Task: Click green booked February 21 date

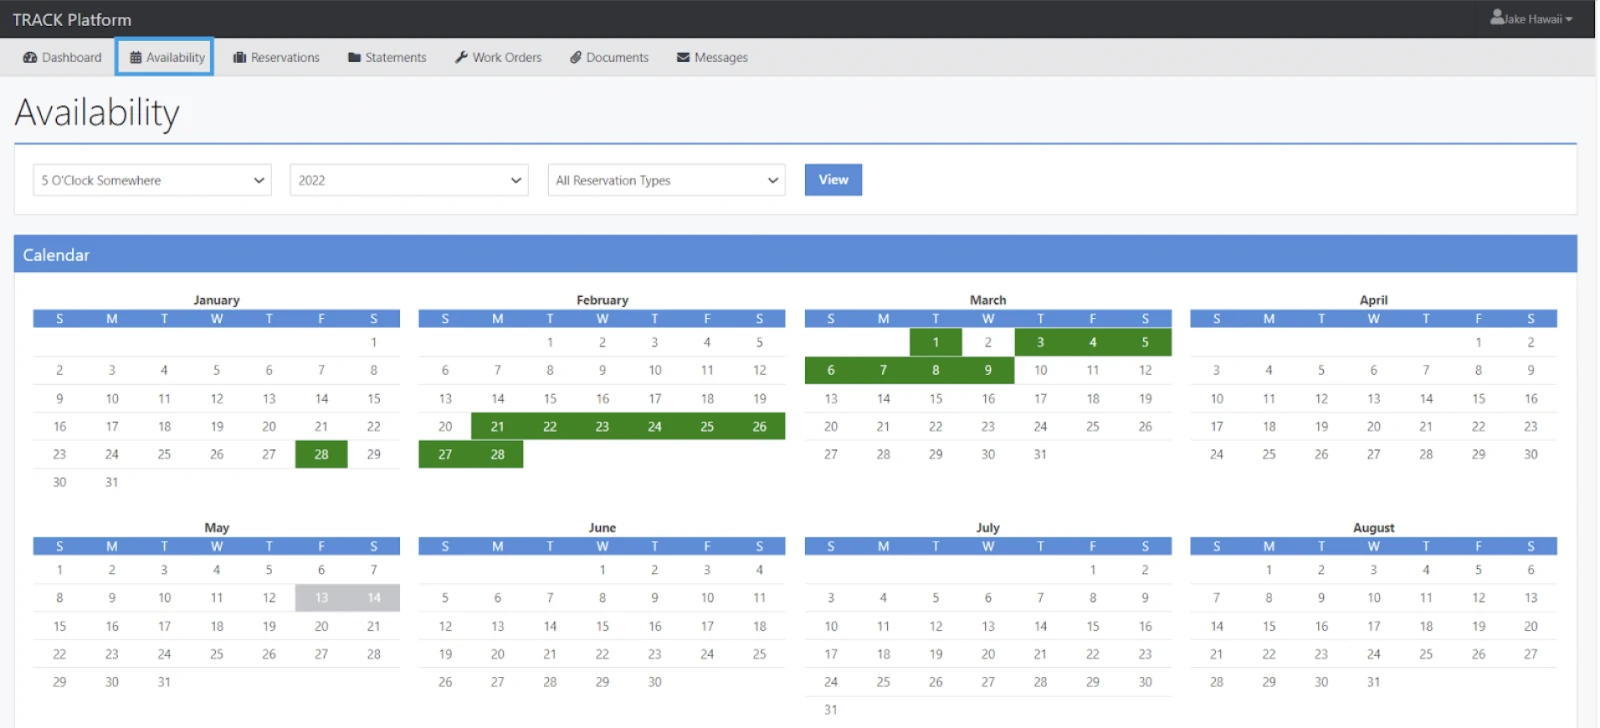Action: [x=497, y=427]
